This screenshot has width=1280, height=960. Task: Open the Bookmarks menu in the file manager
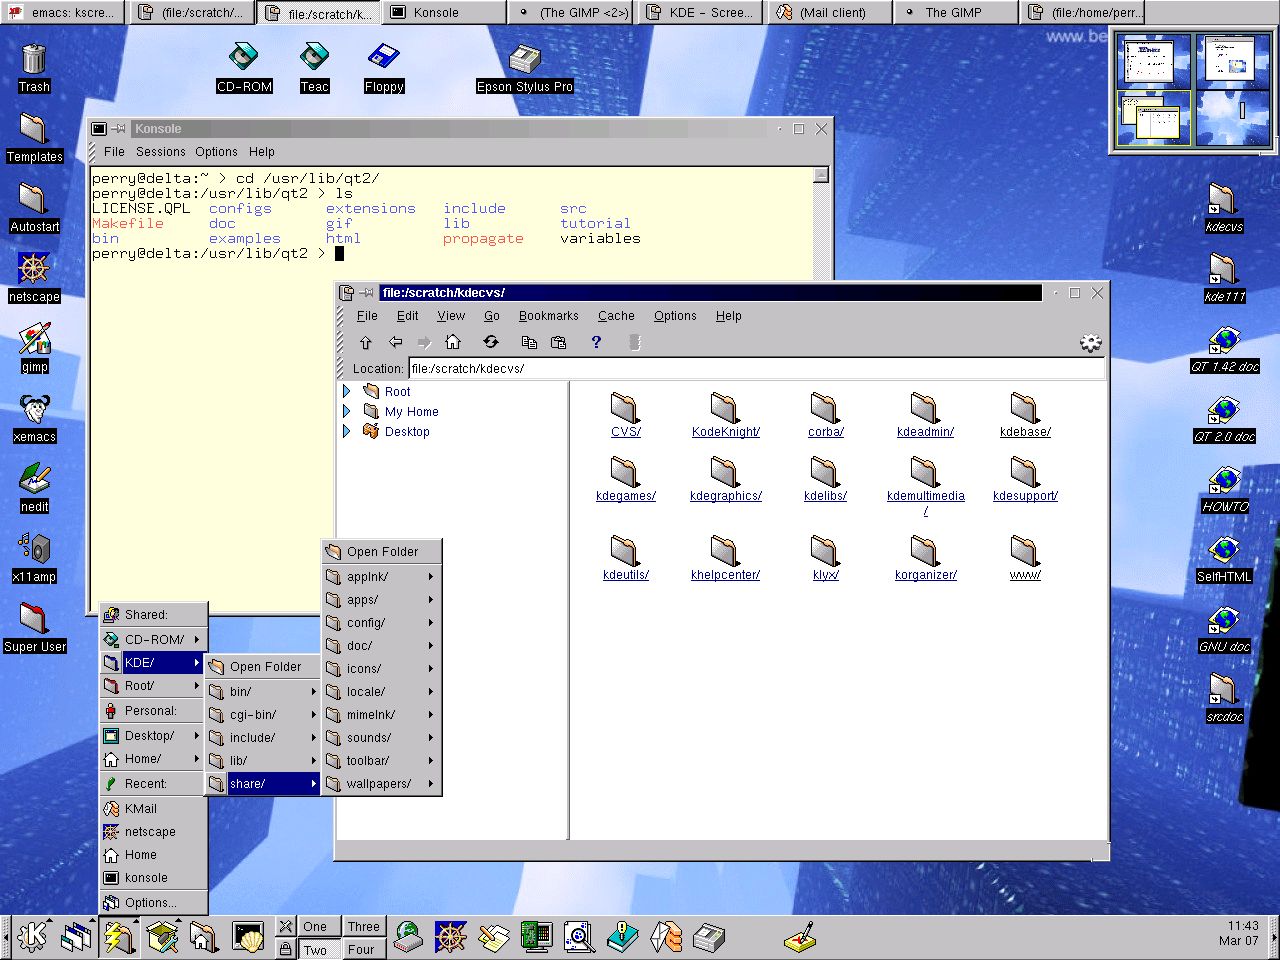click(x=548, y=316)
